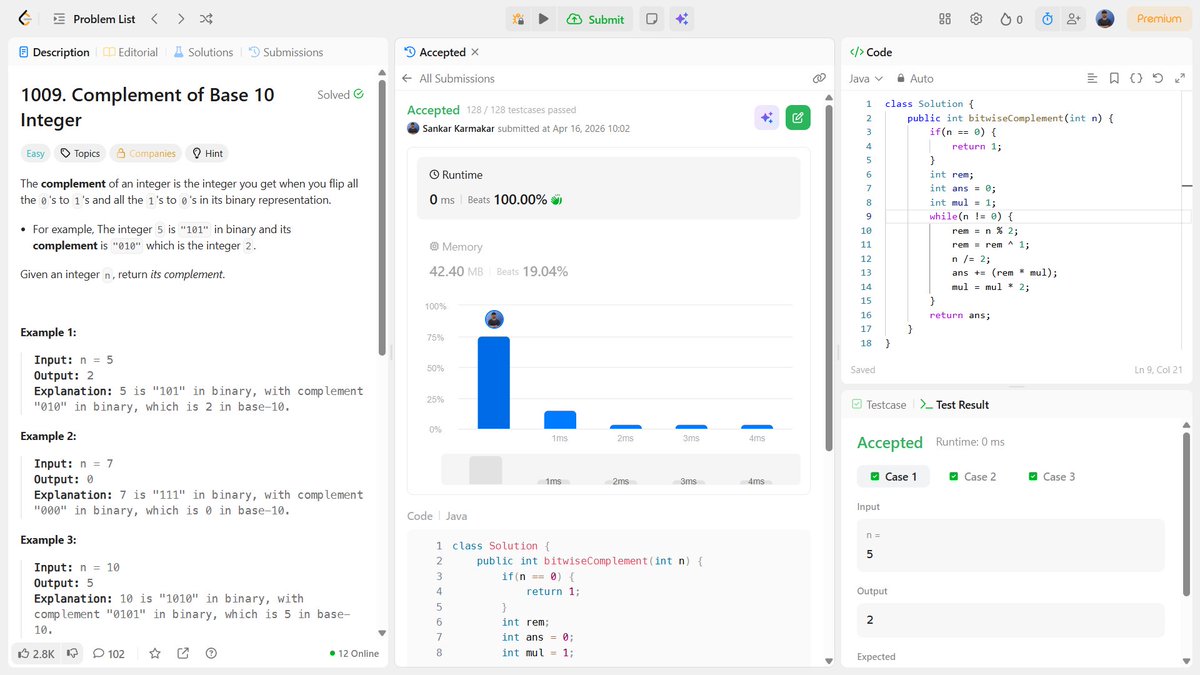Click the green edit solution button

point(798,118)
